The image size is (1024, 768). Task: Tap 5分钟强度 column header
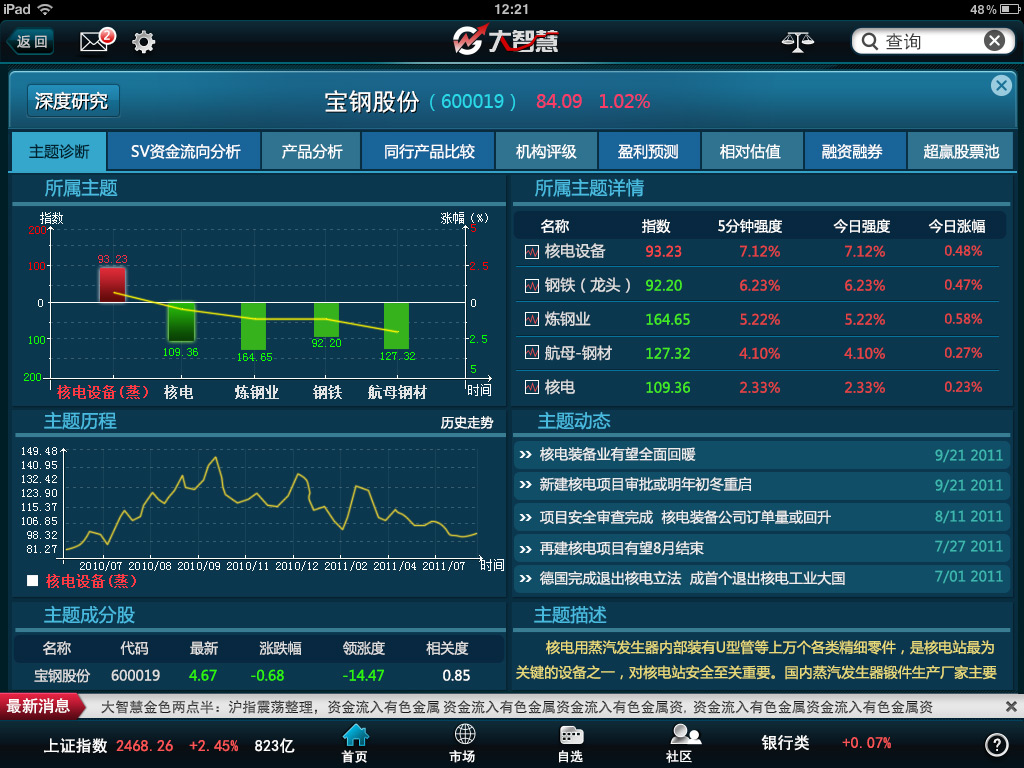[x=750, y=227]
